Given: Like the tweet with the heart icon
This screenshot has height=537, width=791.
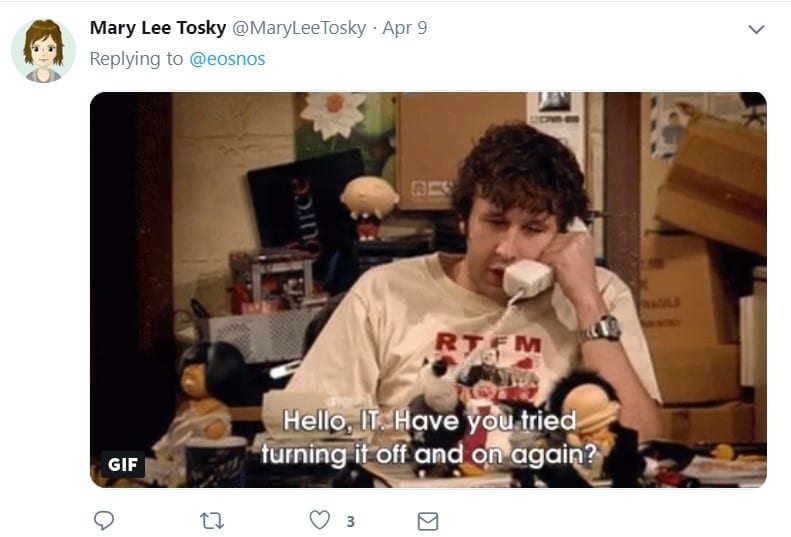Looking at the screenshot, I should pyautogui.click(x=319, y=520).
